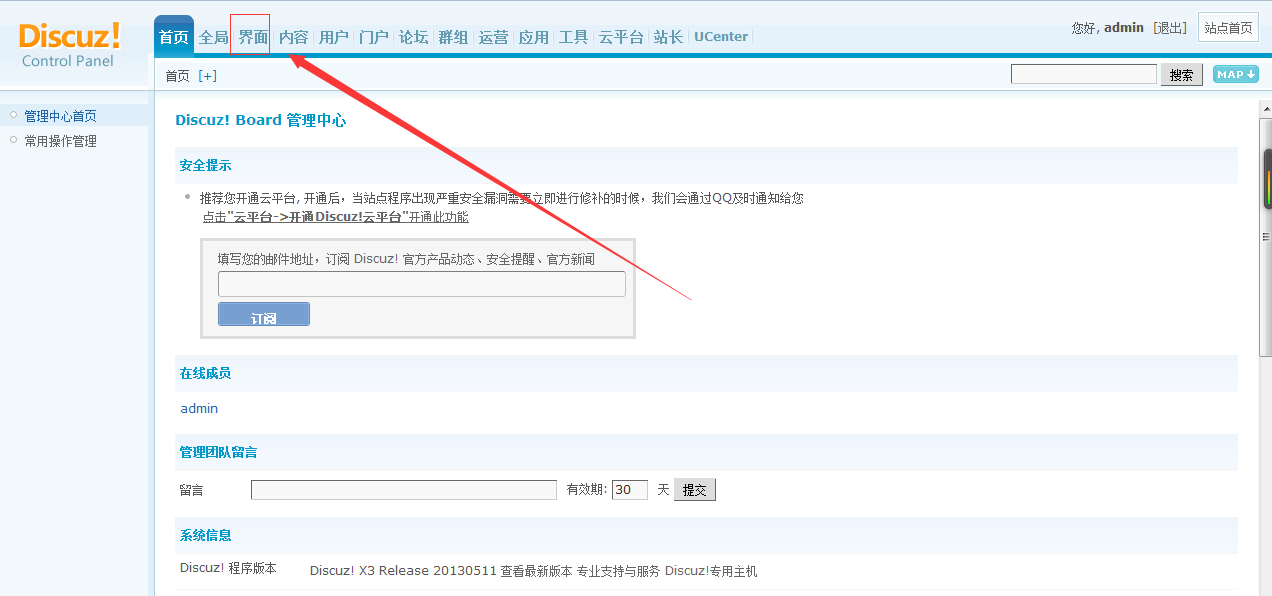Open the MAP site map button
1272x596 pixels.
(x=1235, y=74)
